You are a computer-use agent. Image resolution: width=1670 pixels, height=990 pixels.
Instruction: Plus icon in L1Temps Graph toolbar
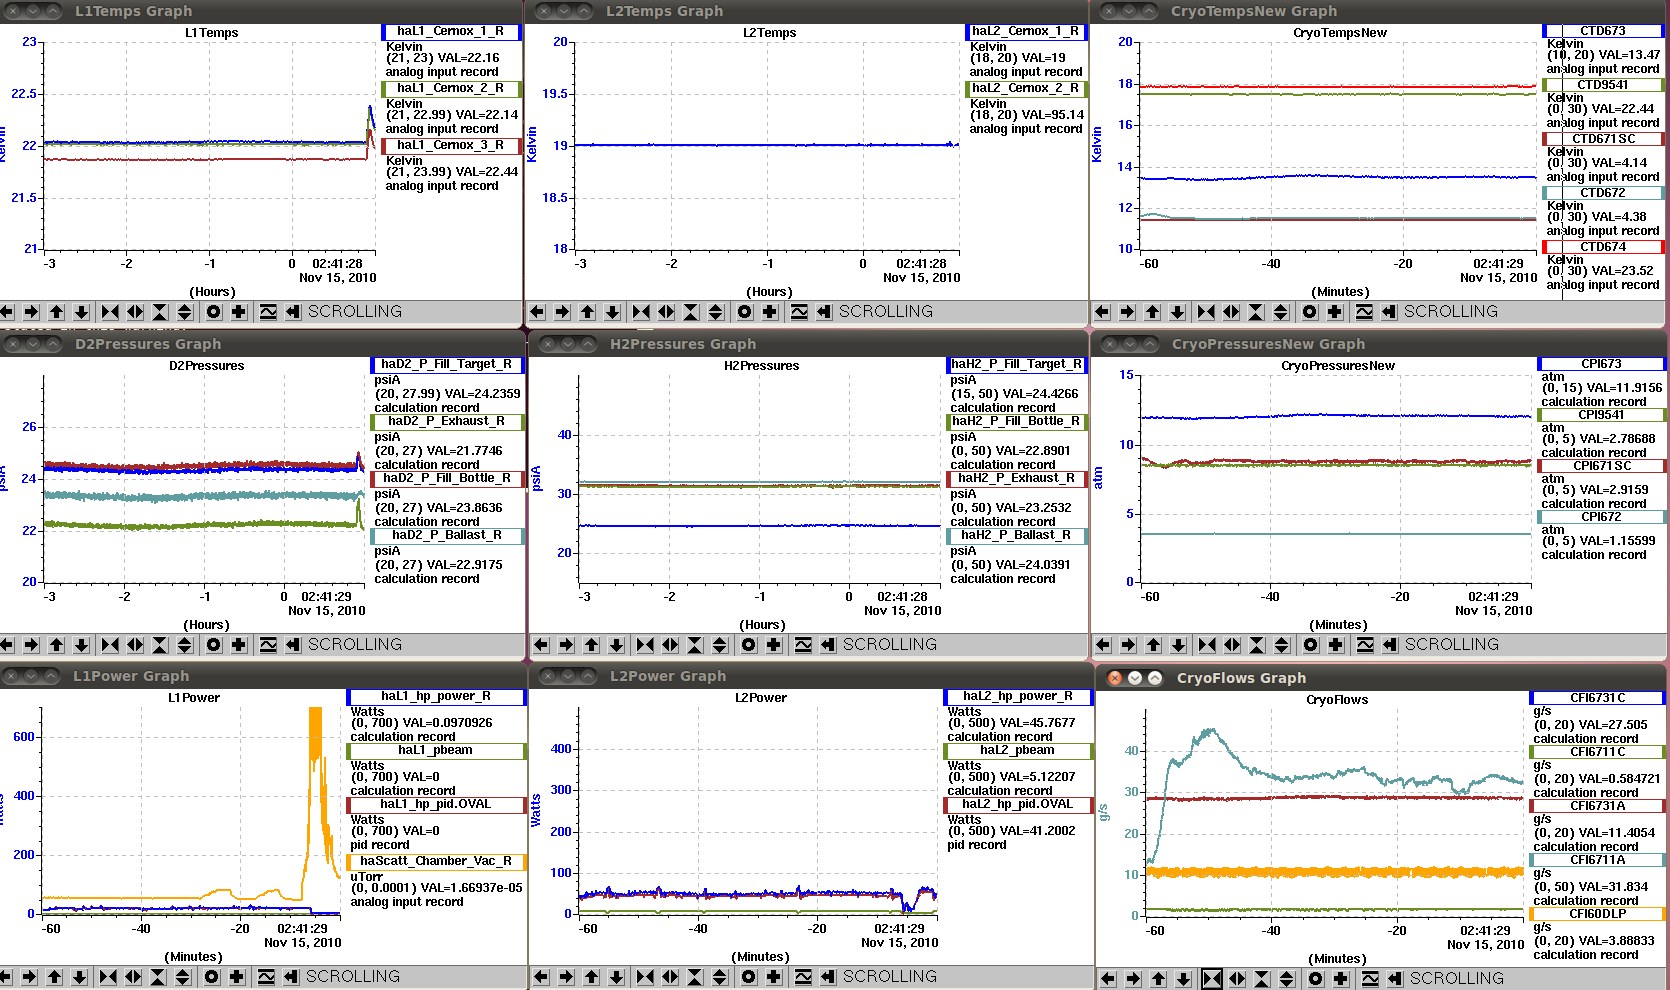pos(238,312)
